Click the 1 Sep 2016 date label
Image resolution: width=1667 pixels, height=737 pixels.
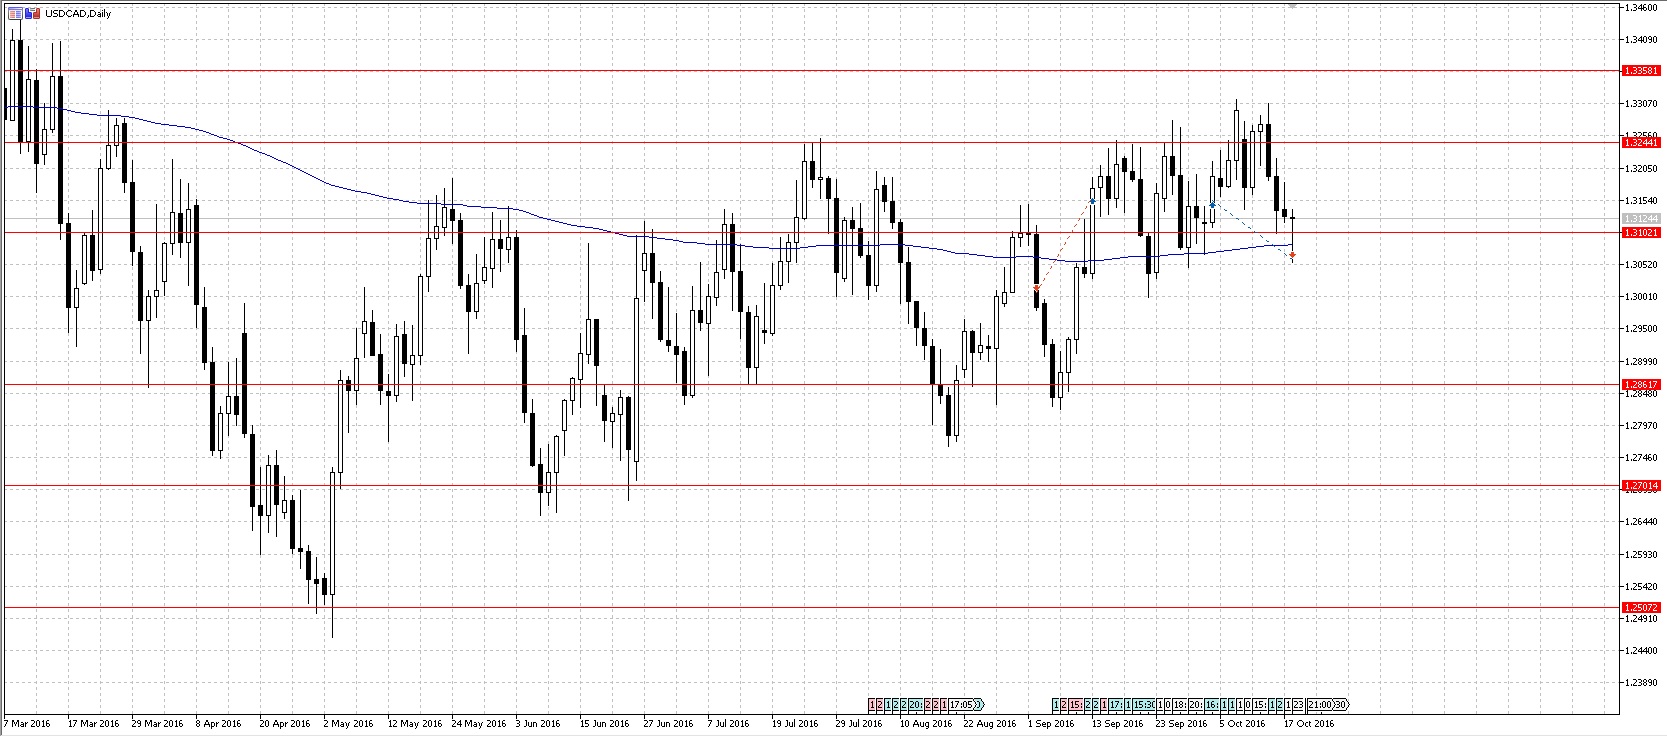(1049, 723)
